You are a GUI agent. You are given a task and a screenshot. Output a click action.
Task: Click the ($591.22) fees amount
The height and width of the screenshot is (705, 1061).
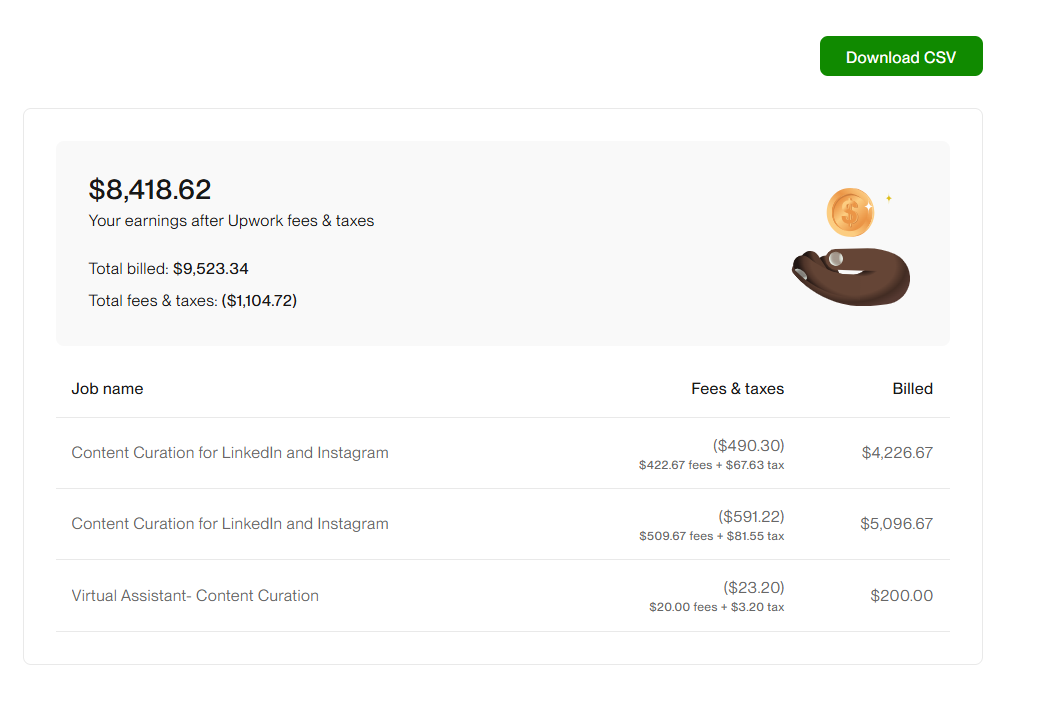tap(751, 516)
